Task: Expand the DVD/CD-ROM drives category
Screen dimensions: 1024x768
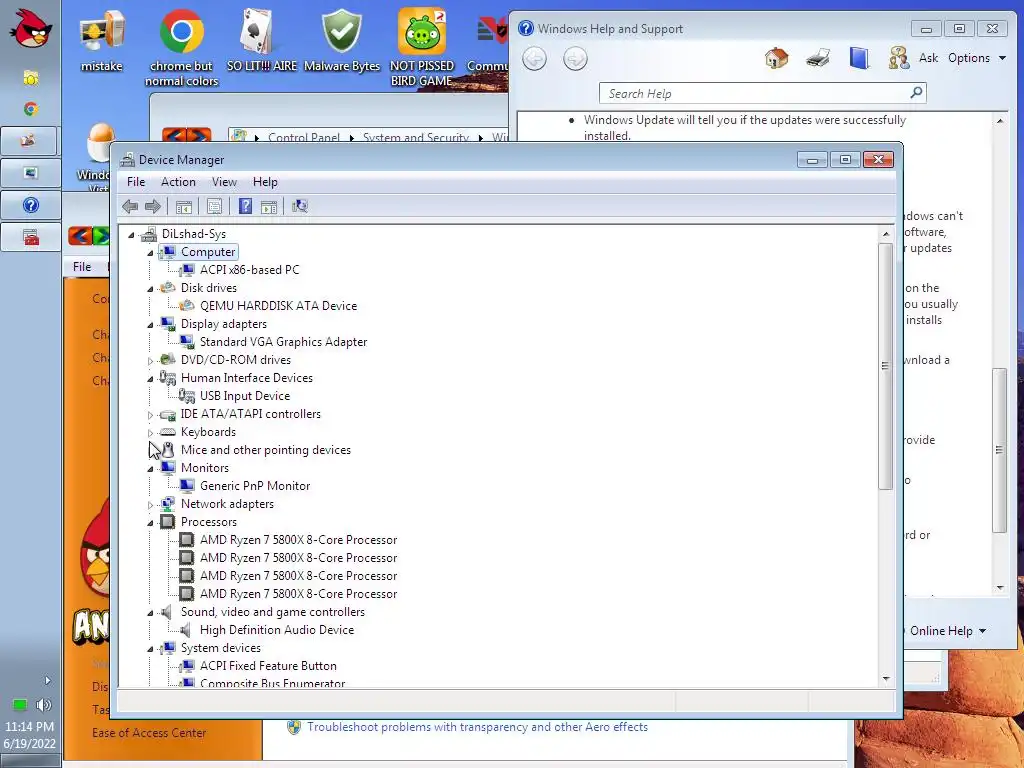Action: click(x=150, y=360)
